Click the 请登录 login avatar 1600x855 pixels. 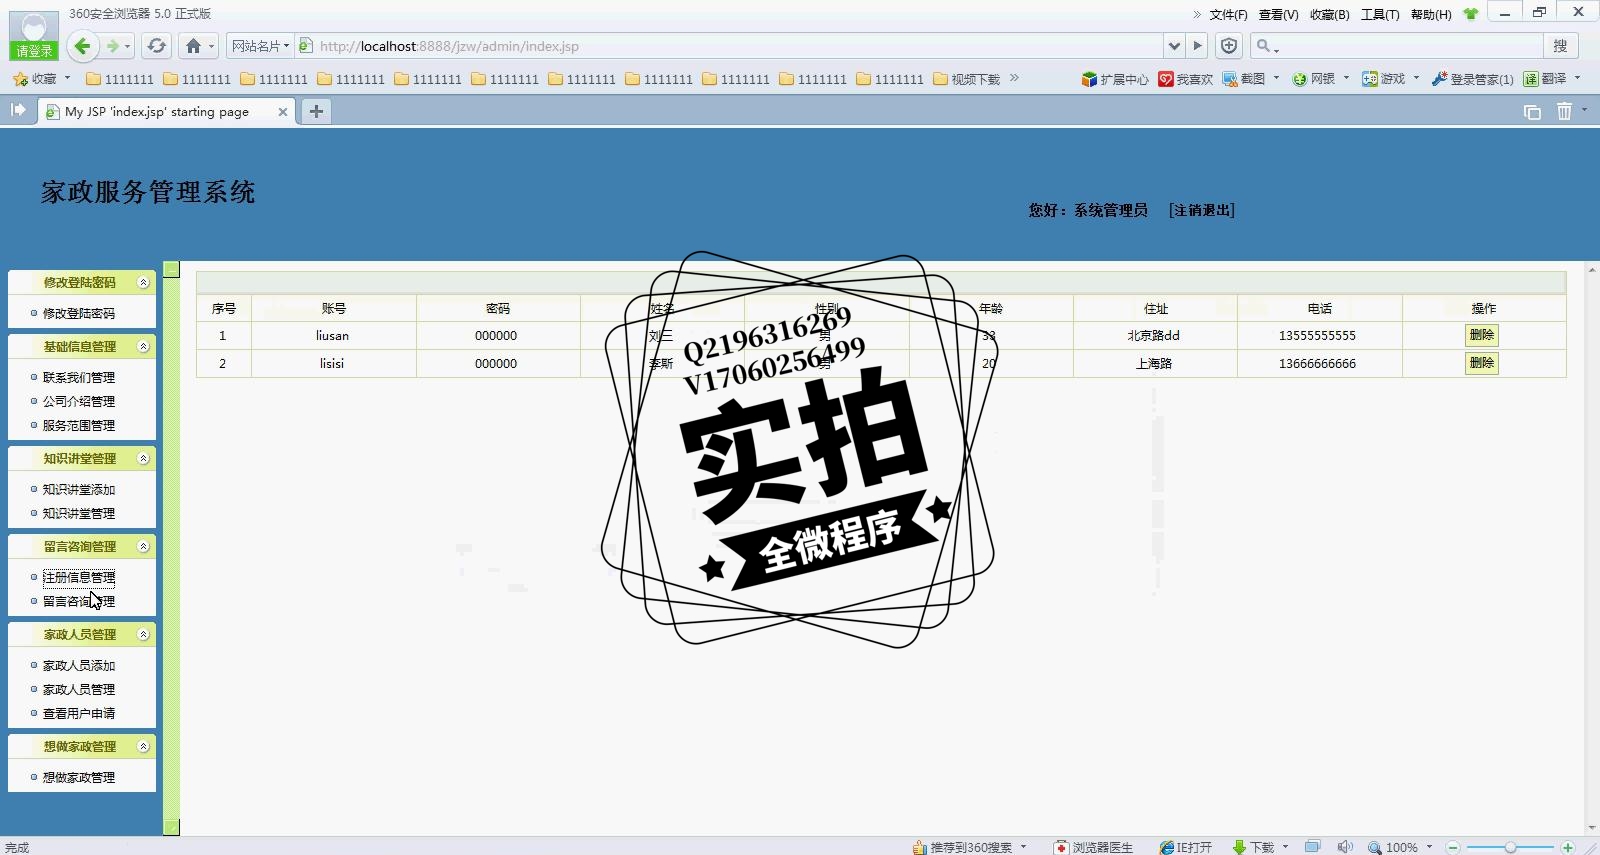coord(34,35)
